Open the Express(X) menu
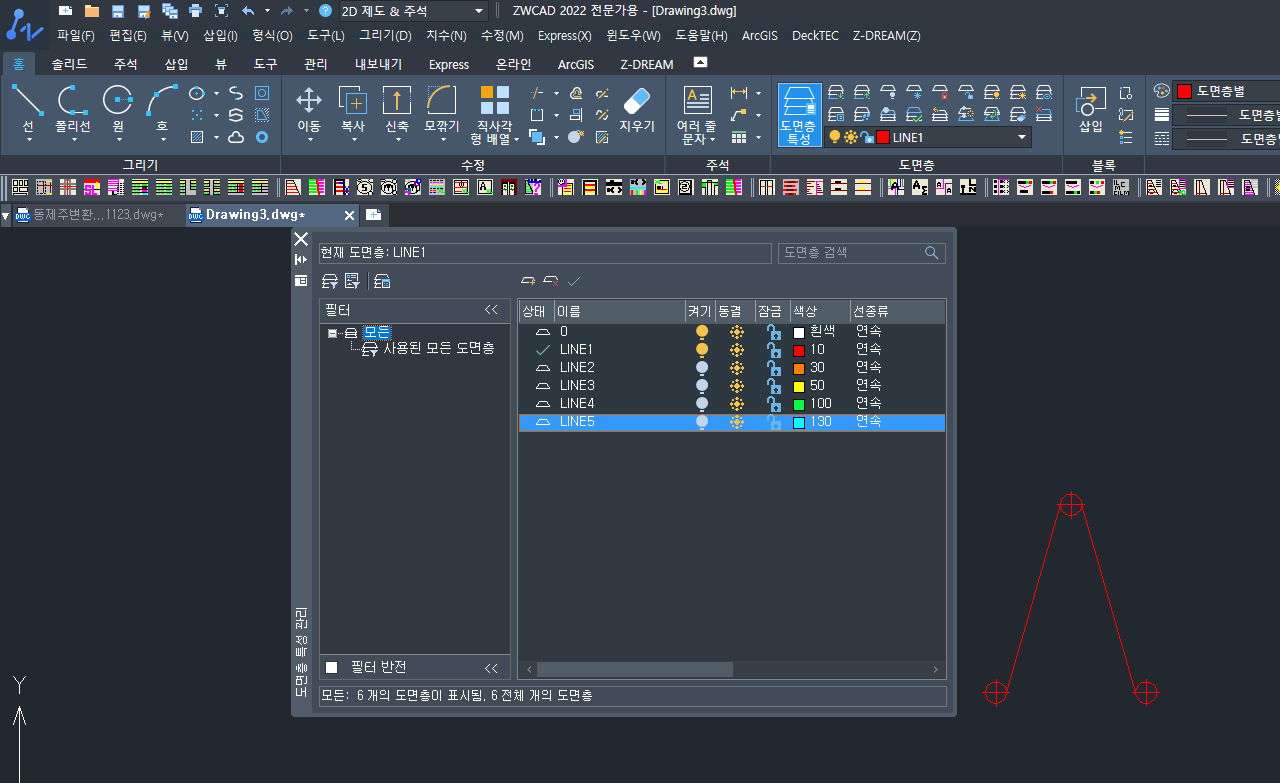This screenshot has width=1280, height=783. 564,35
